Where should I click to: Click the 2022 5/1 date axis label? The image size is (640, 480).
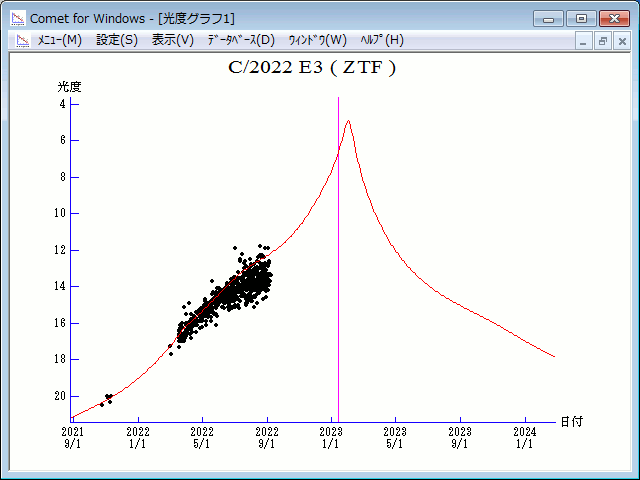[x=202, y=438]
